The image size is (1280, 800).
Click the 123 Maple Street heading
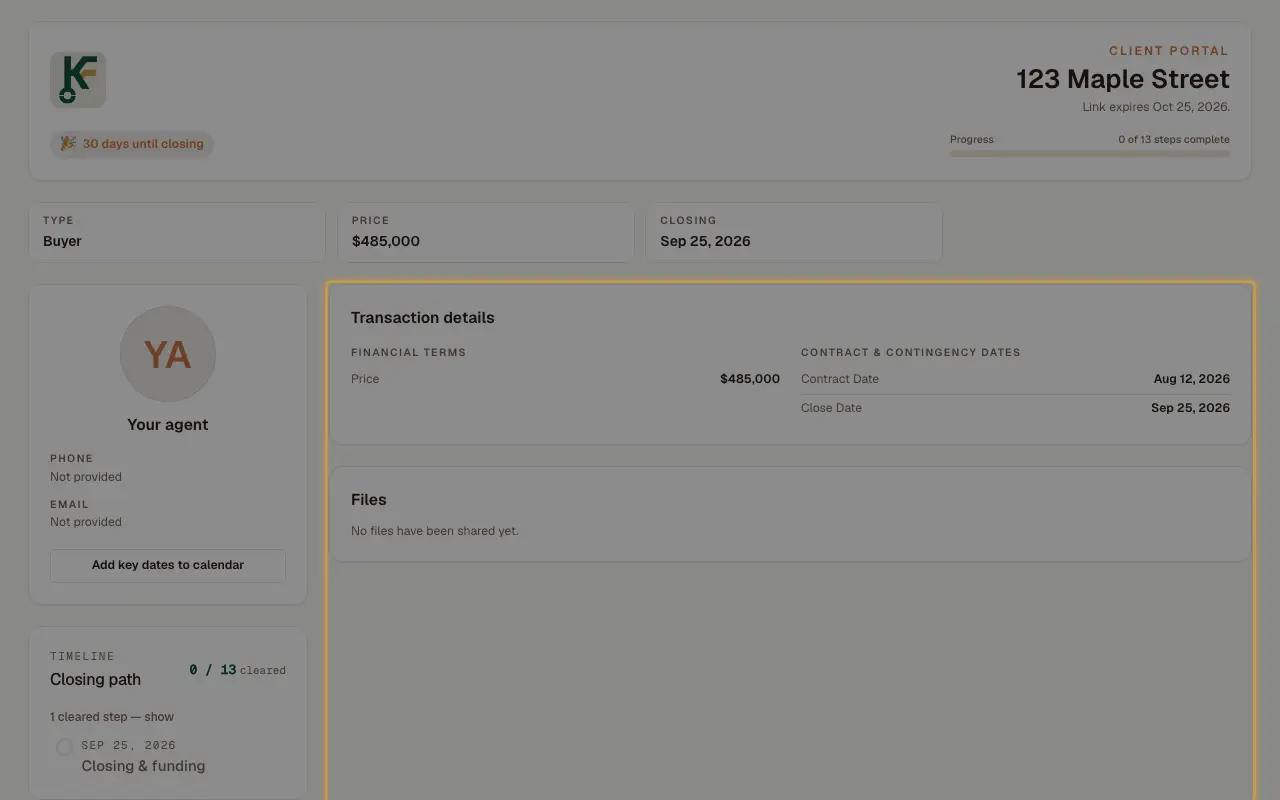[x=1123, y=79]
